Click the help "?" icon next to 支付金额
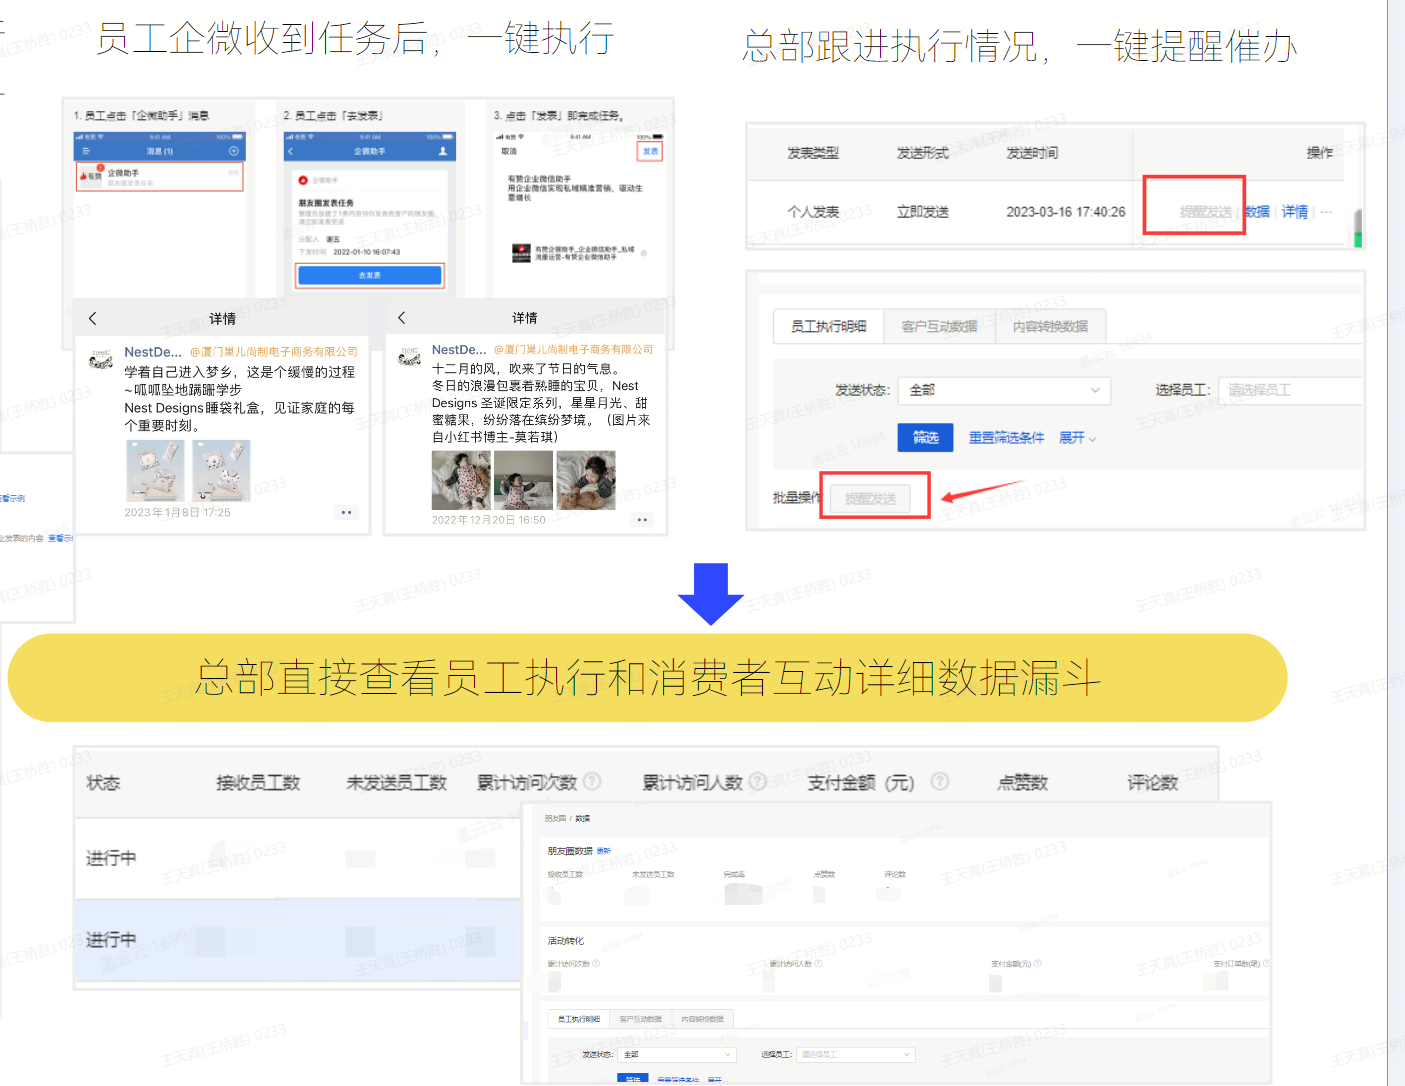1405x1086 pixels. 940,783
